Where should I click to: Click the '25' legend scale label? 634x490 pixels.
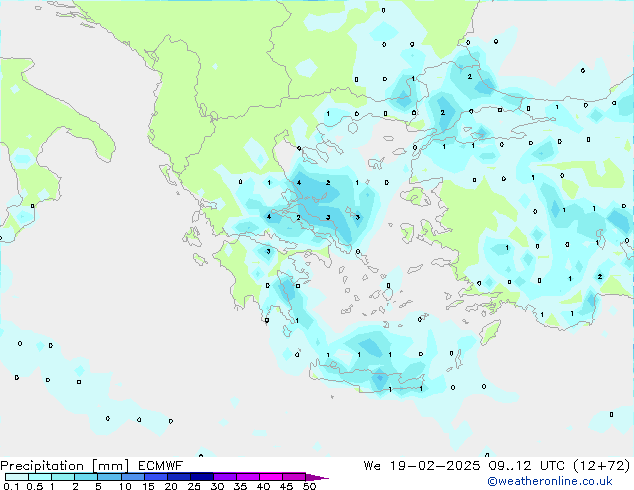click(194, 486)
